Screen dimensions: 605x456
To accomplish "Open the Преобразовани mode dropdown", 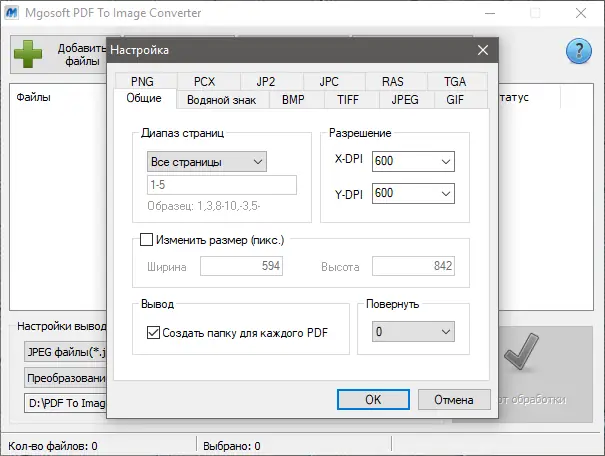I will click(x=65, y=378).
